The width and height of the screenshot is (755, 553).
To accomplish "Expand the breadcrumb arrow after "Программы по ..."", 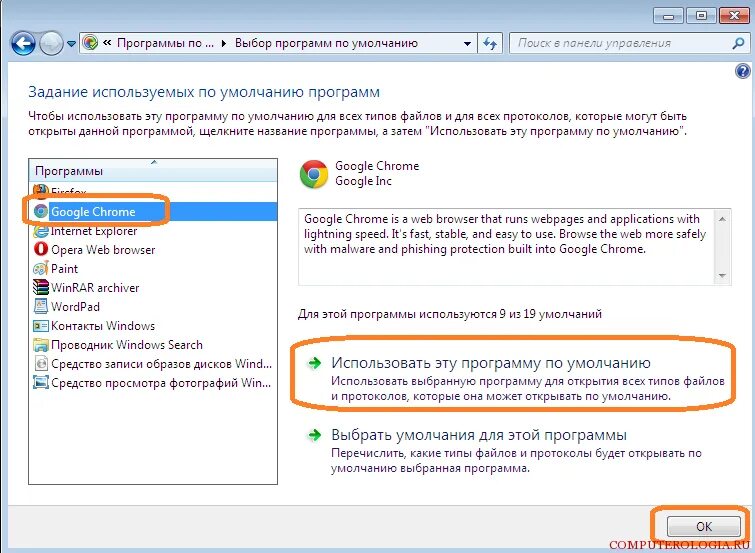I will point(224,43).
